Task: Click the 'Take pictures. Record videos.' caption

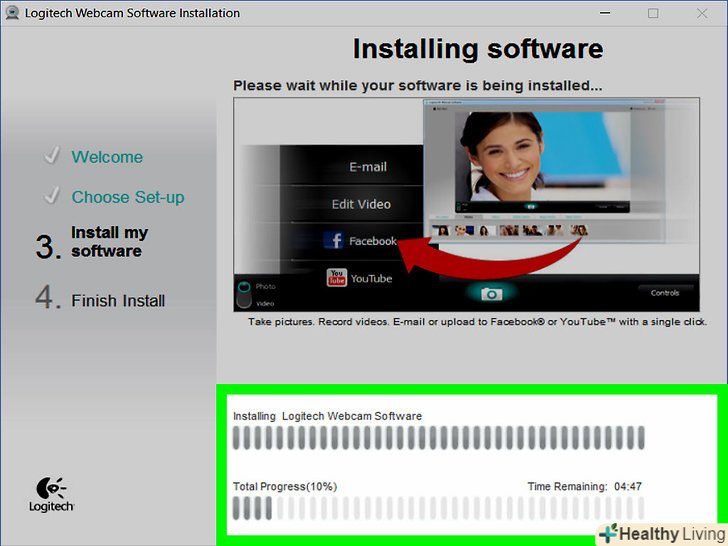Action: [477, 322]
